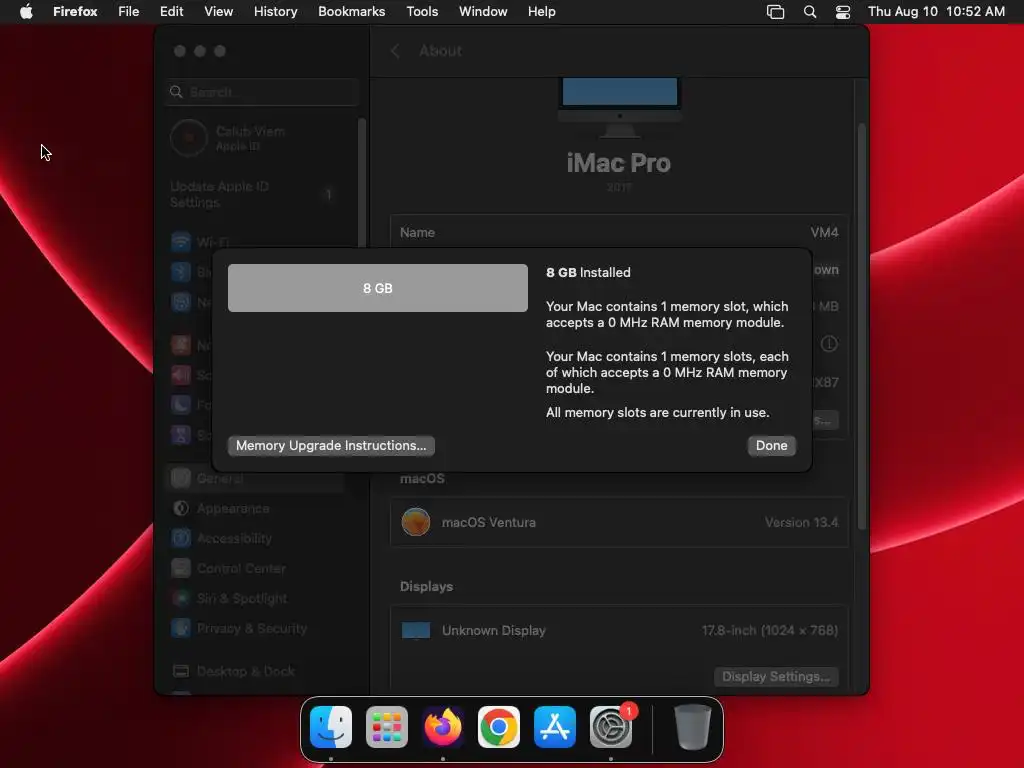The image size is (1024, 768).
Task: Click the sidebar vertical scrollbar
Action: pyautogui.click(x=361, y=183)
